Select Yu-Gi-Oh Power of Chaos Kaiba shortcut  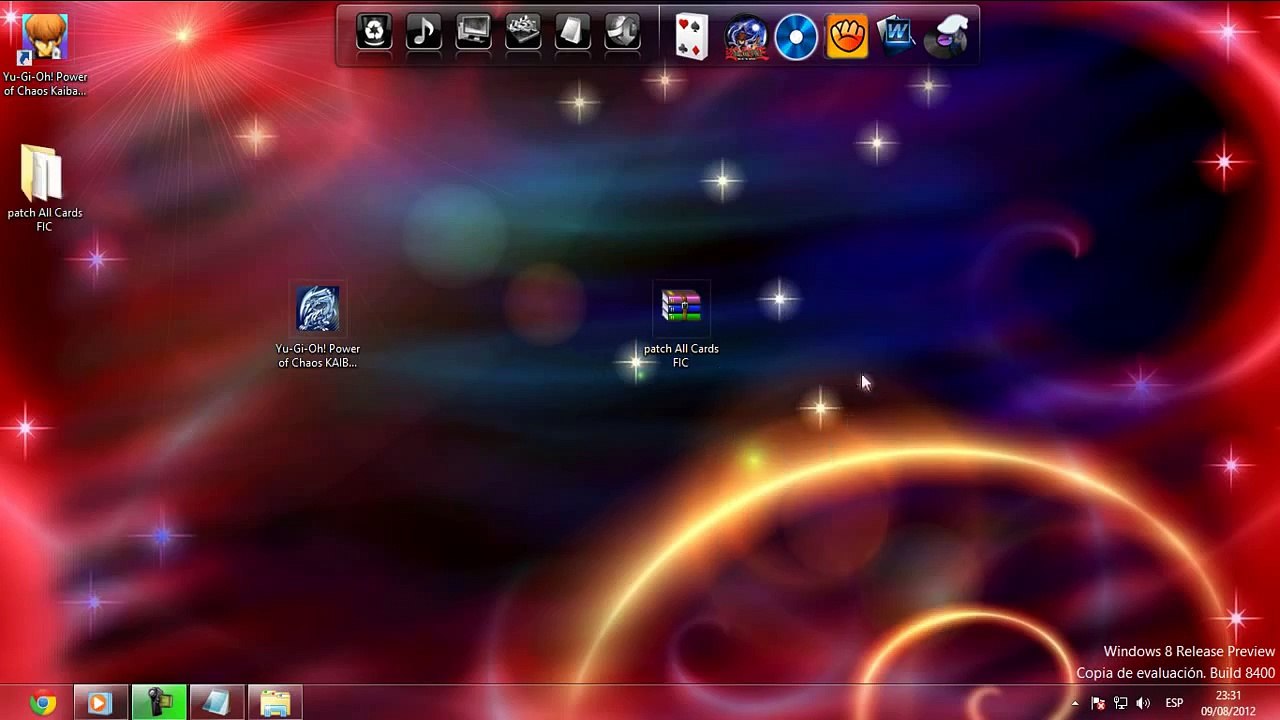(44, 40)
